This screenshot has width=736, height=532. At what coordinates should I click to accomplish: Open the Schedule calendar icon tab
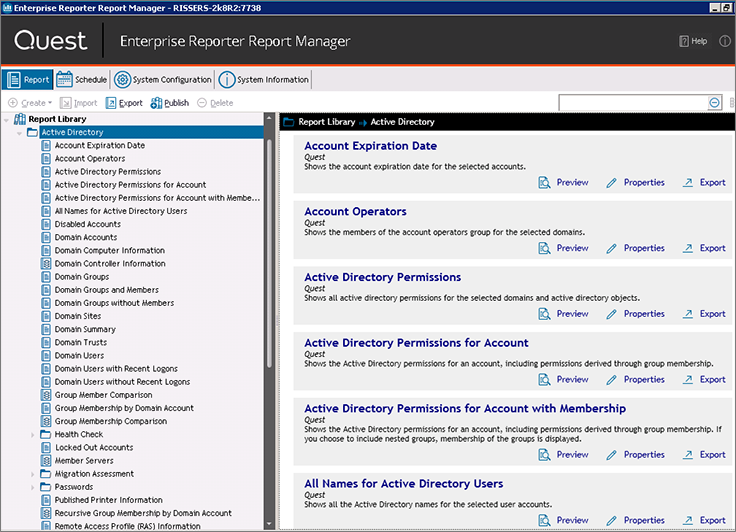(64, 79)
